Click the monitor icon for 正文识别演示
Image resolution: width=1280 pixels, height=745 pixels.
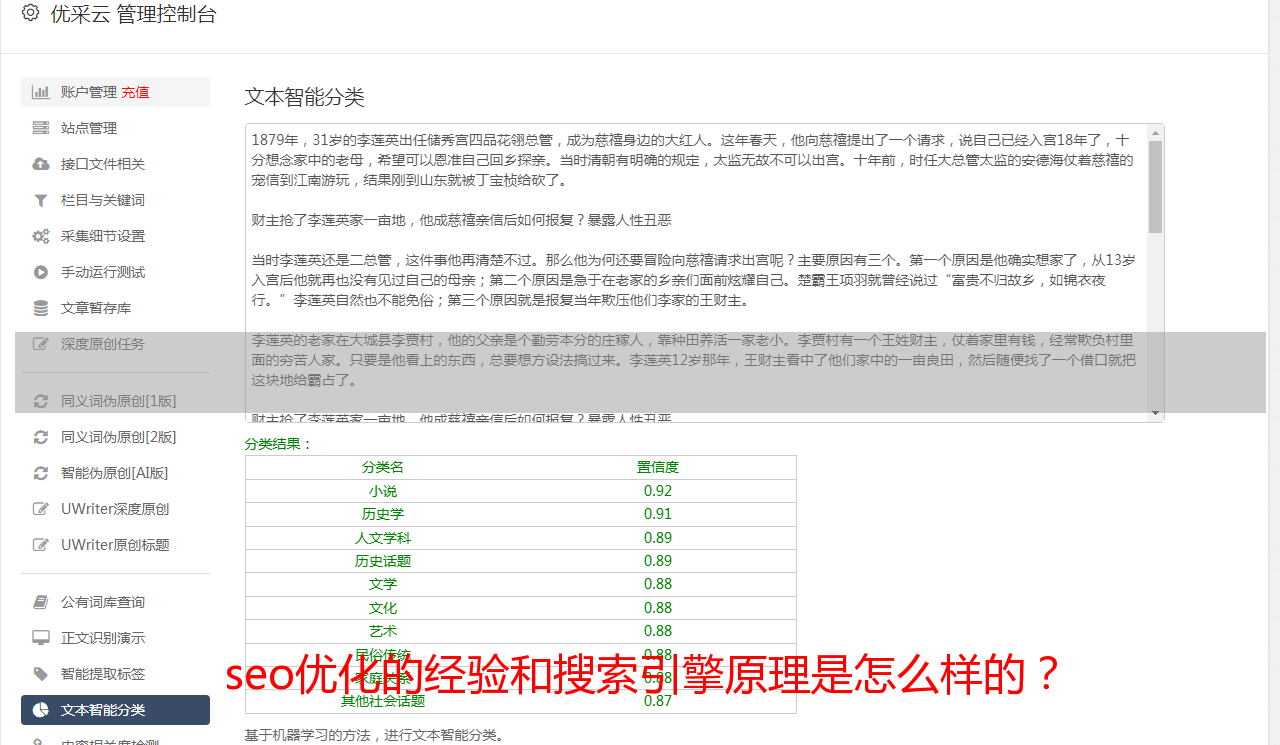[41, 638]
